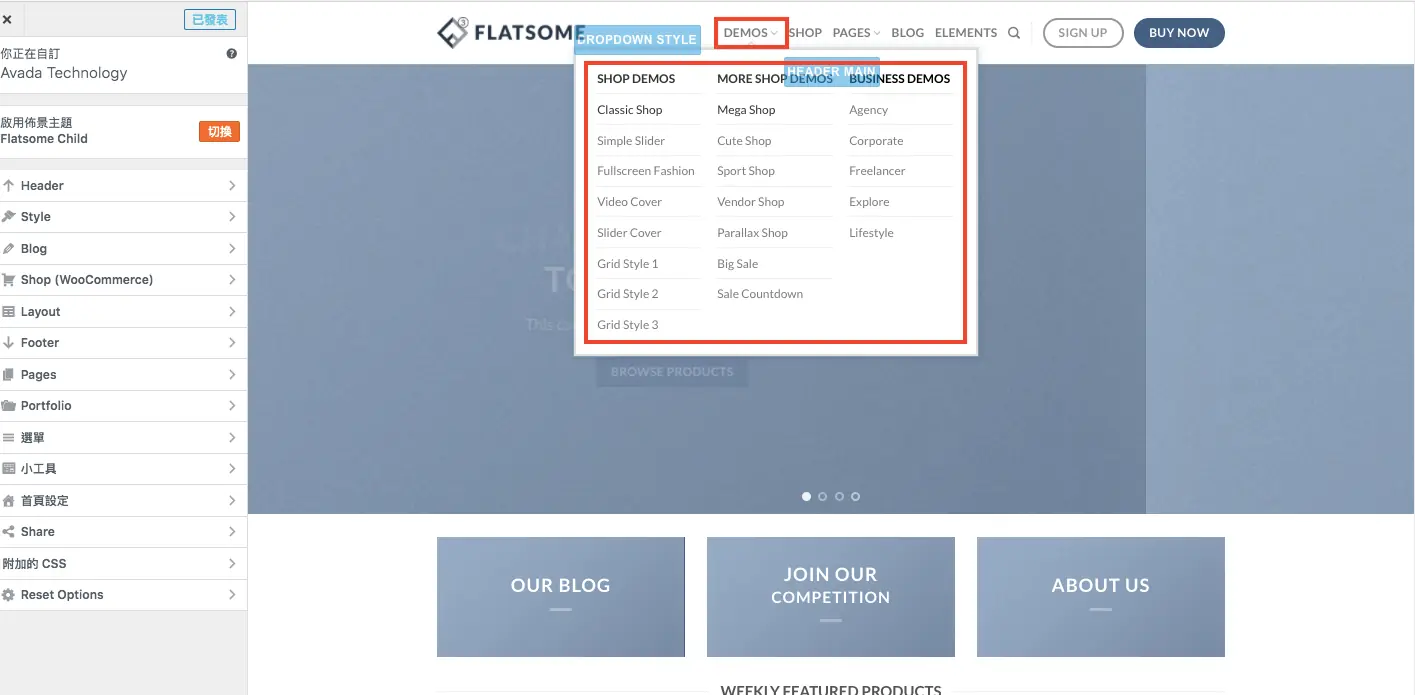Image resolution: width=1415 pixels, height=695 pixels.
Task: Select Explore business demo
Action: point(869,202)
